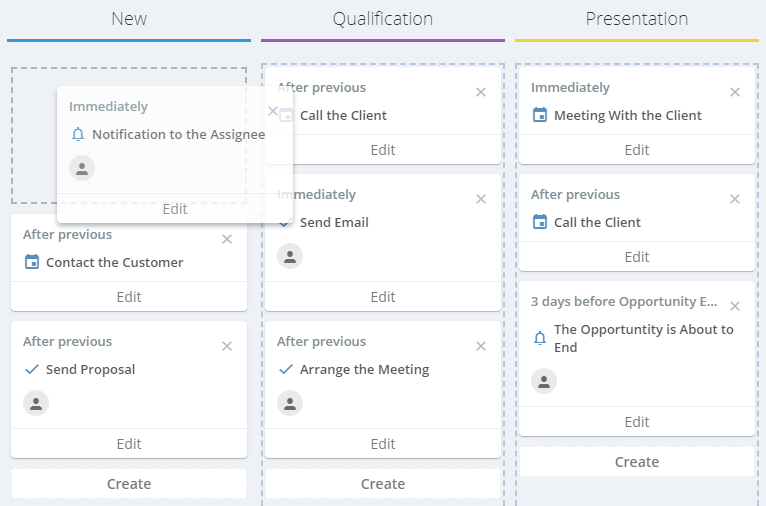The image size is (766, 506).
Task: Click the checkmark icon beside Send Proposal
Action: (x=32, y=369)
